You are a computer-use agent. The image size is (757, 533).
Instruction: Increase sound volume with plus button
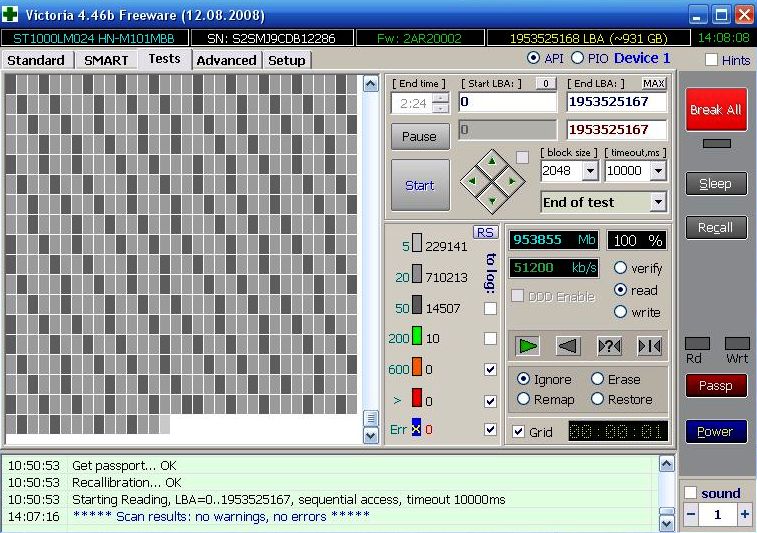(x=745, y=514)
